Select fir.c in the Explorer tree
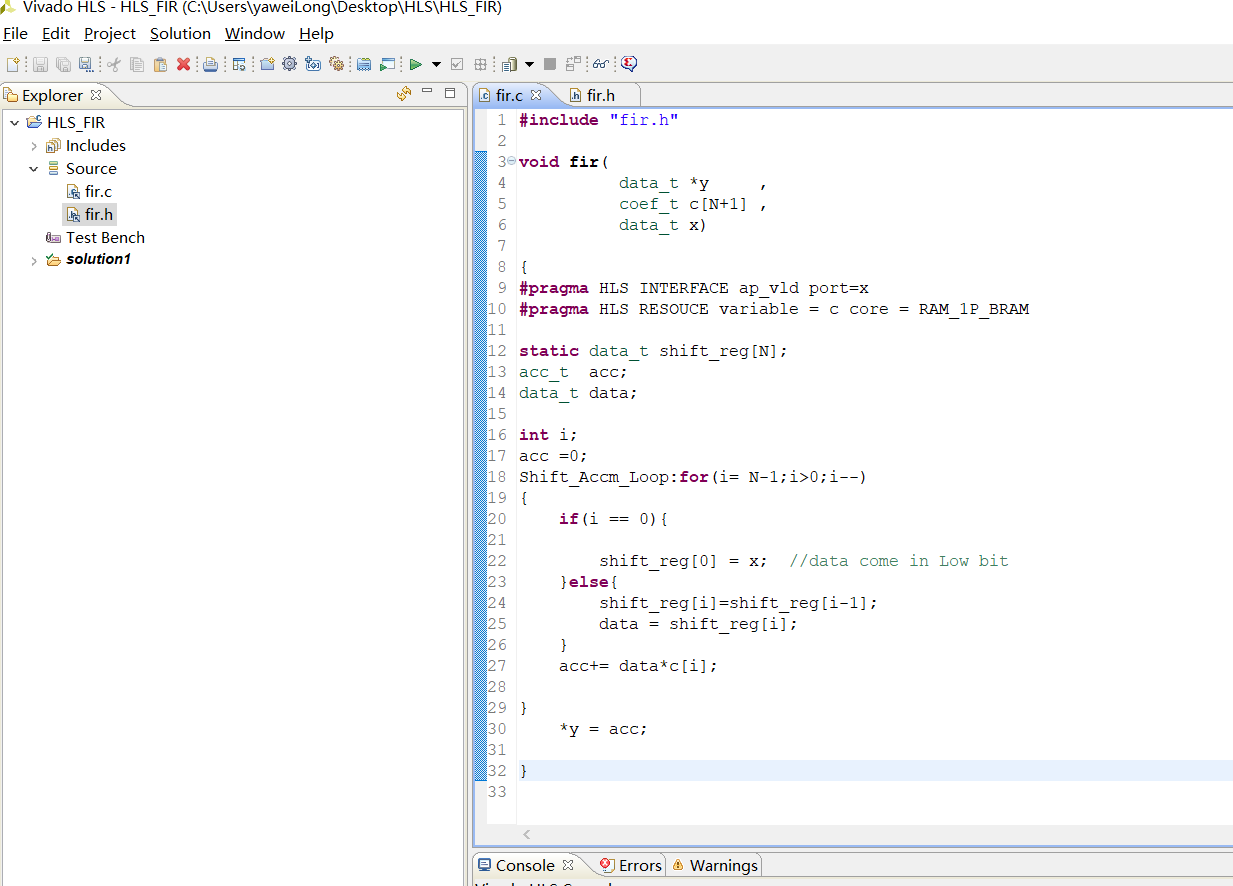 (98, 192)
